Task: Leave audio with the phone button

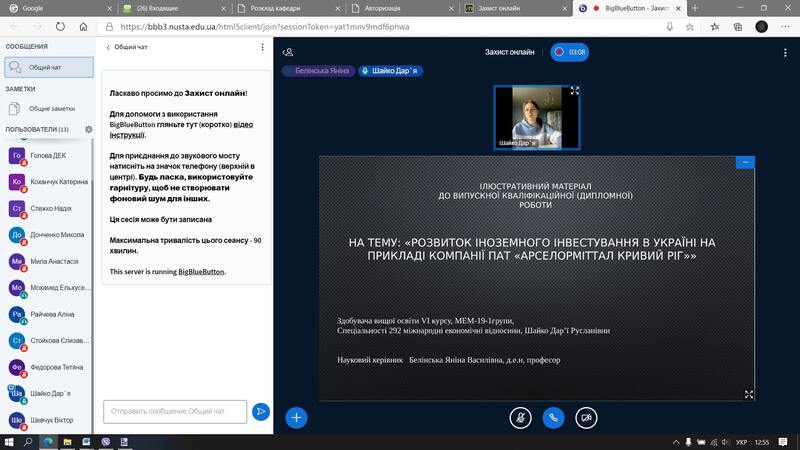Action: (553, 418)
